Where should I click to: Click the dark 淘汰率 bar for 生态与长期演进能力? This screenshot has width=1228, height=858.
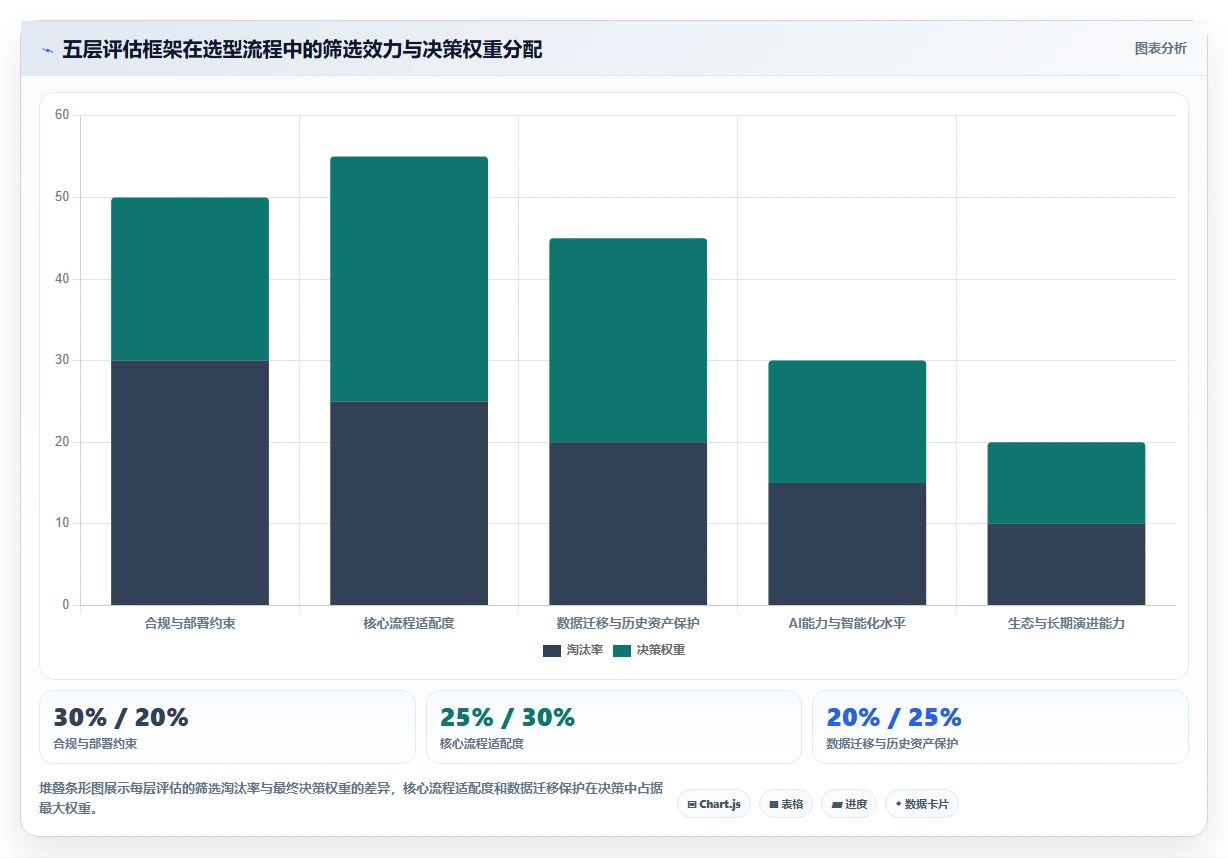coord(1066,564)
